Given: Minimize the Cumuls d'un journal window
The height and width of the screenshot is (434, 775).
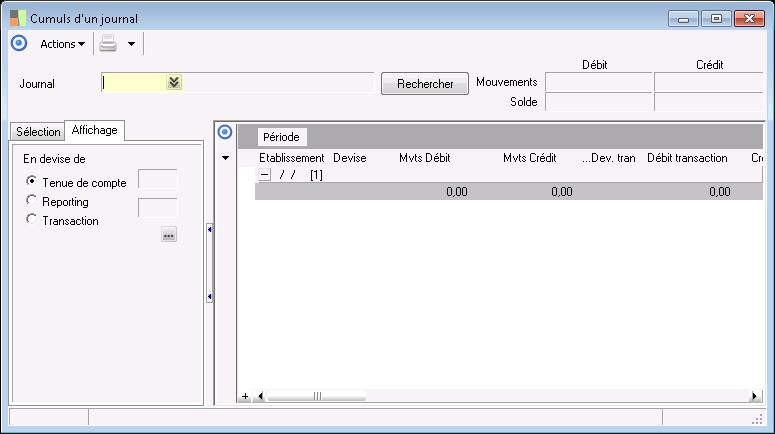Looking at the screenshot, I should (684, 19).
